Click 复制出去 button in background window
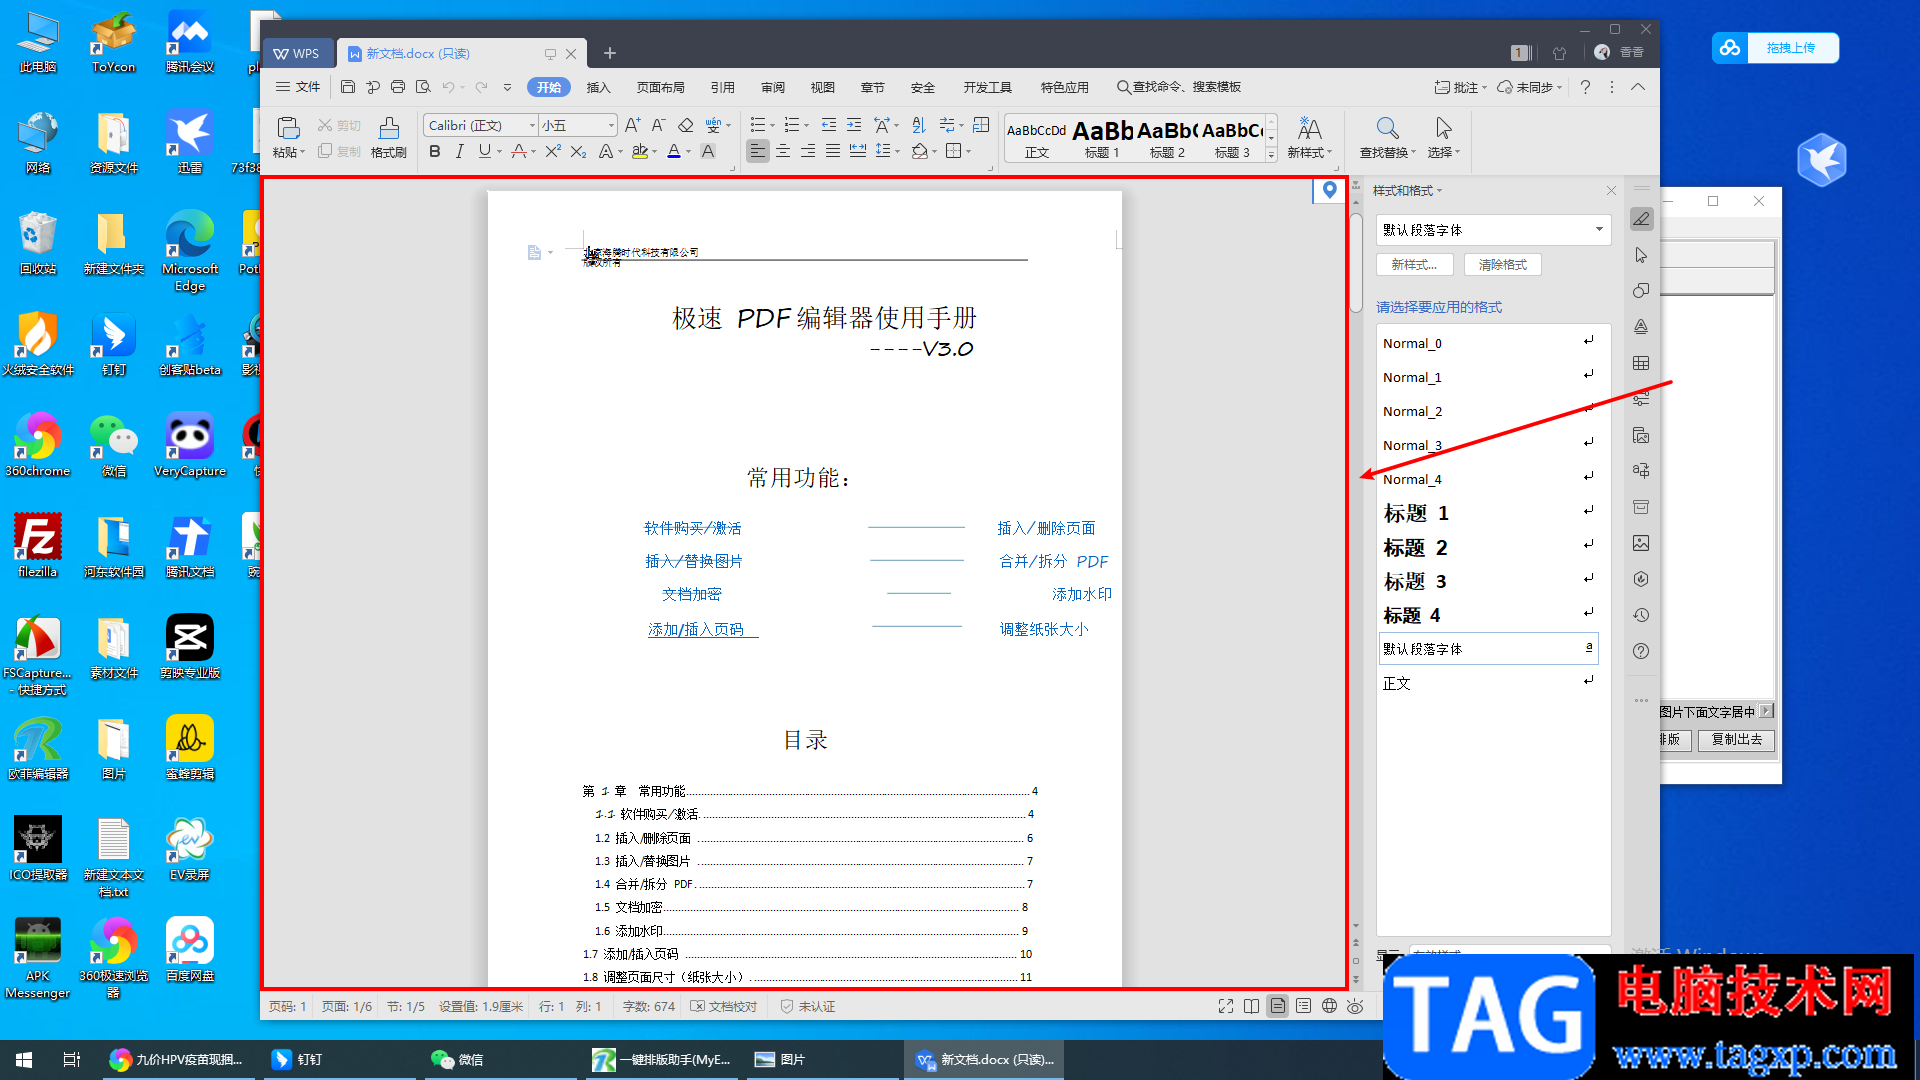 (x=1736, y=739)
